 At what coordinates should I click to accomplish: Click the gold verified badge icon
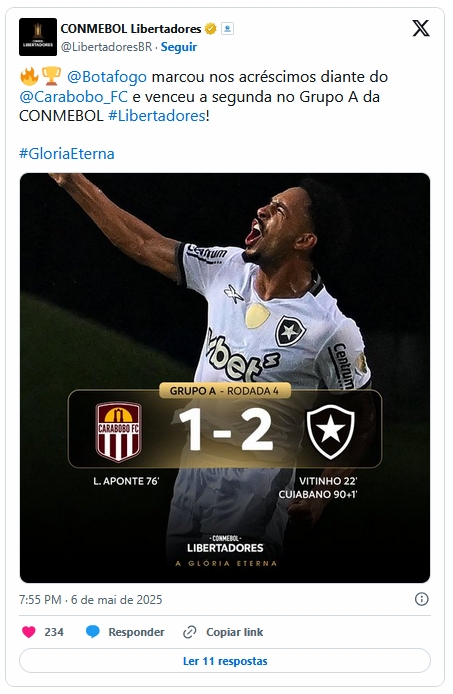click(211, 29)
